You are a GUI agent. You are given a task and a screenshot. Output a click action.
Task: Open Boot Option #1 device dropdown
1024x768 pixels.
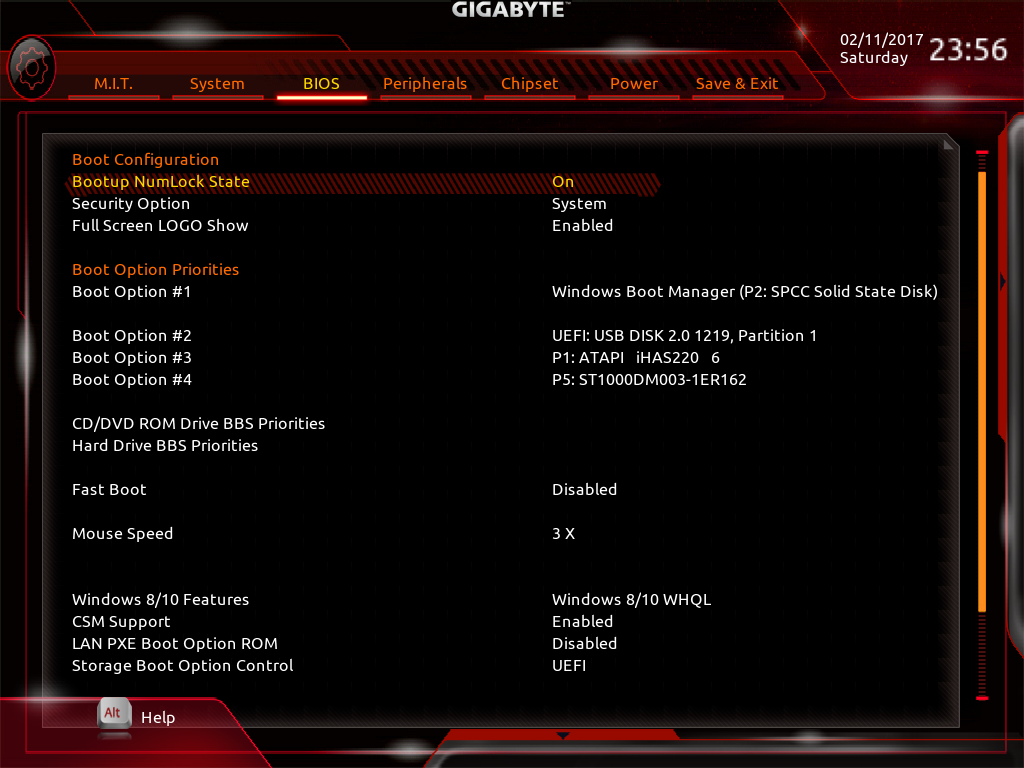tap(744, 291)
